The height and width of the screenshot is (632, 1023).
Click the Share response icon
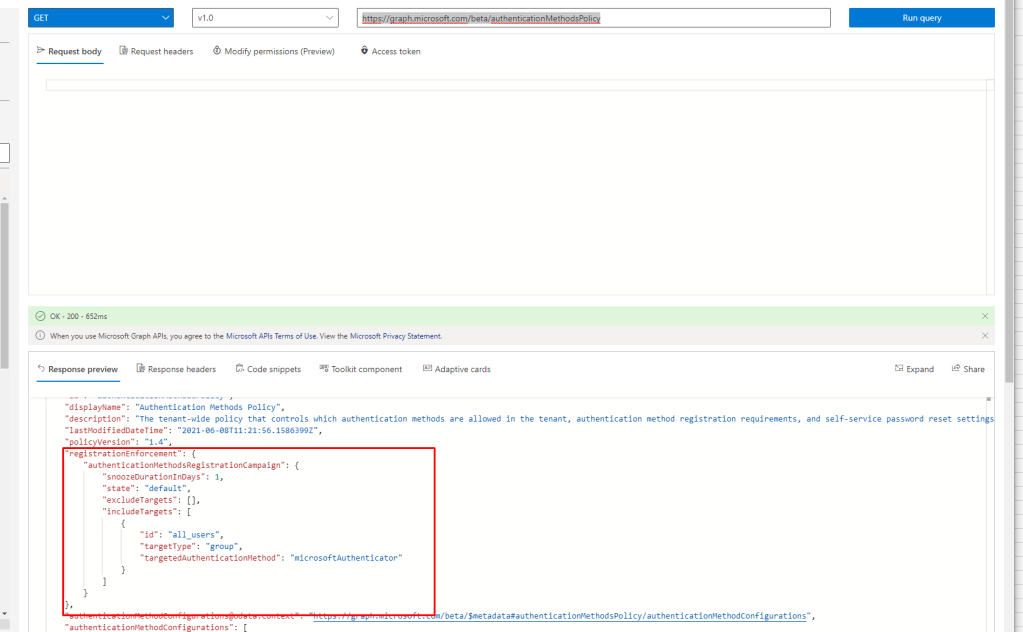pos(968,369)
